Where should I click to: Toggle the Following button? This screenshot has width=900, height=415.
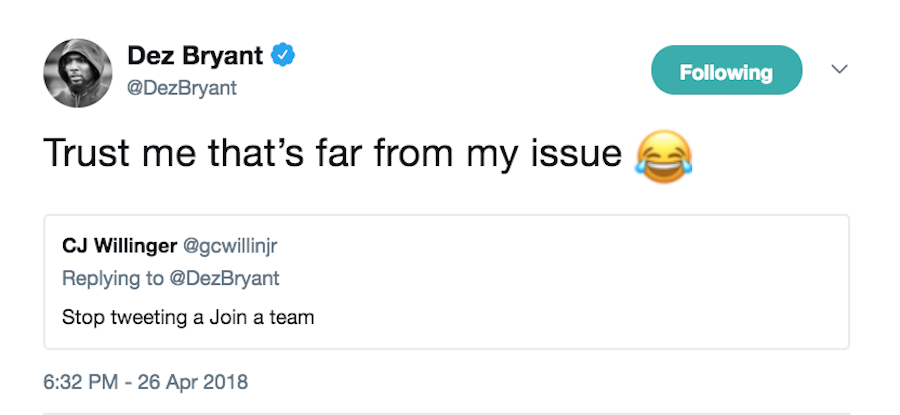pyautogui.click(x=726, y=71)
